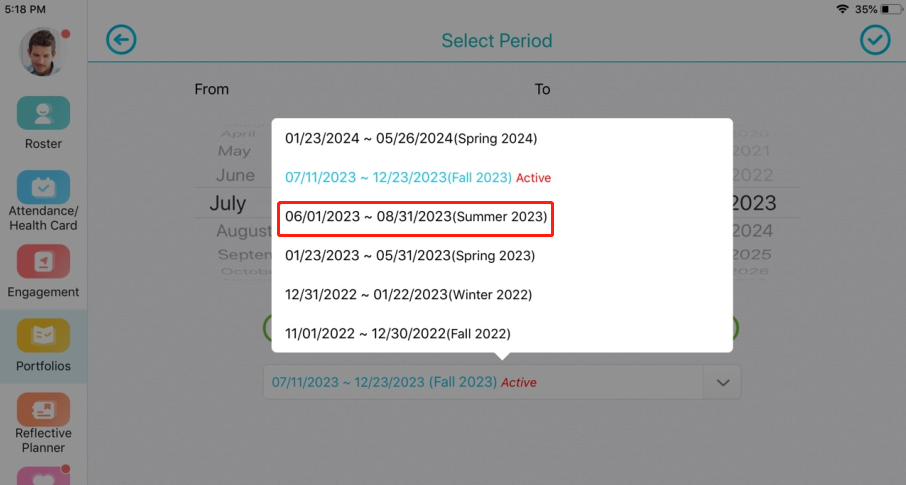Confirm selection with the checkmark icon
Screen dimensions: 906x485
[875, 40]
